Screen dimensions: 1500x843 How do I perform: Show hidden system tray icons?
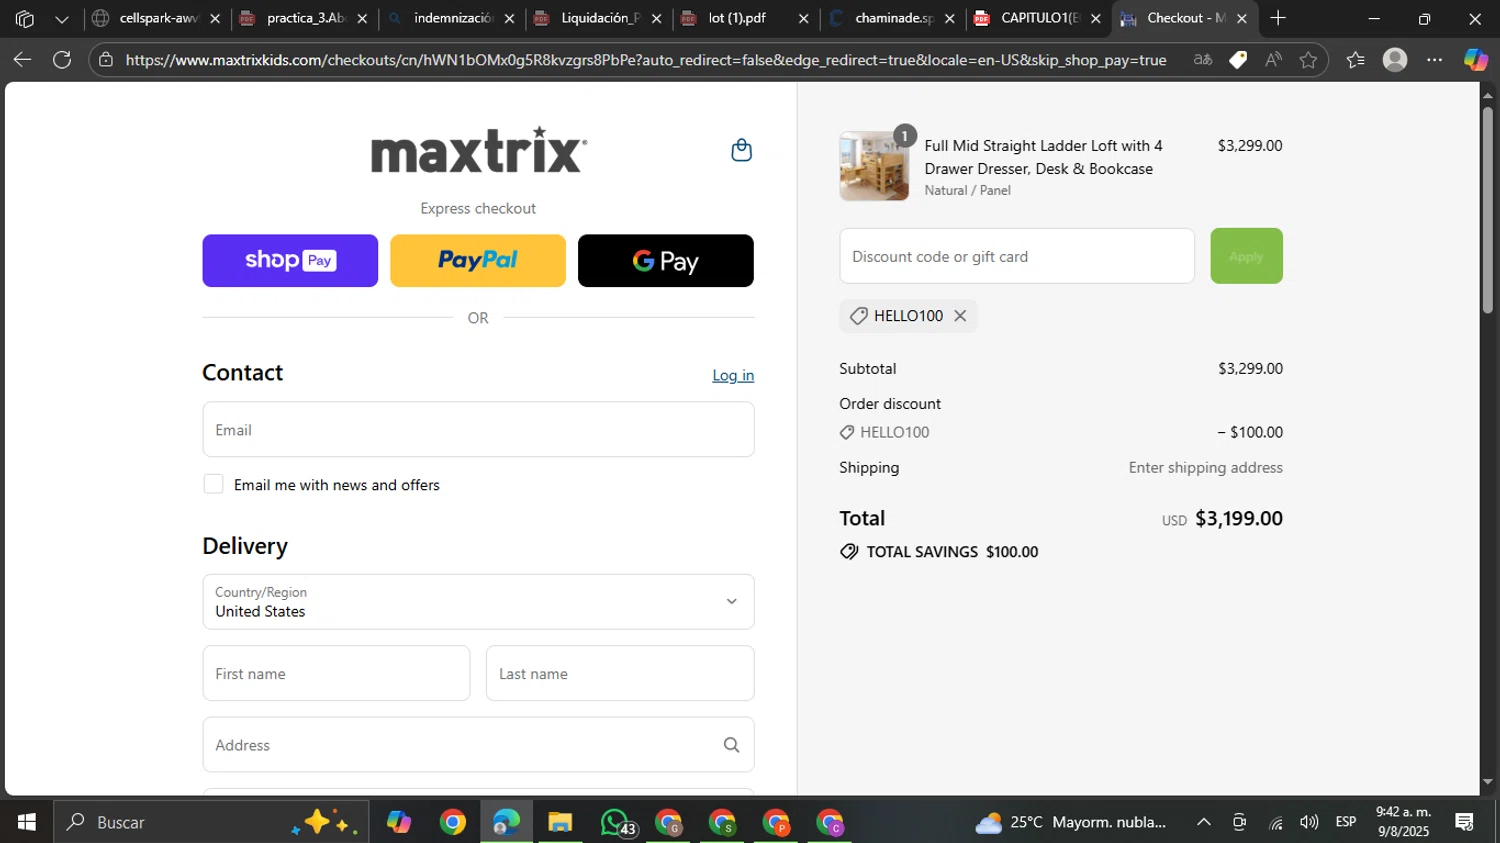click(1204, 822)
